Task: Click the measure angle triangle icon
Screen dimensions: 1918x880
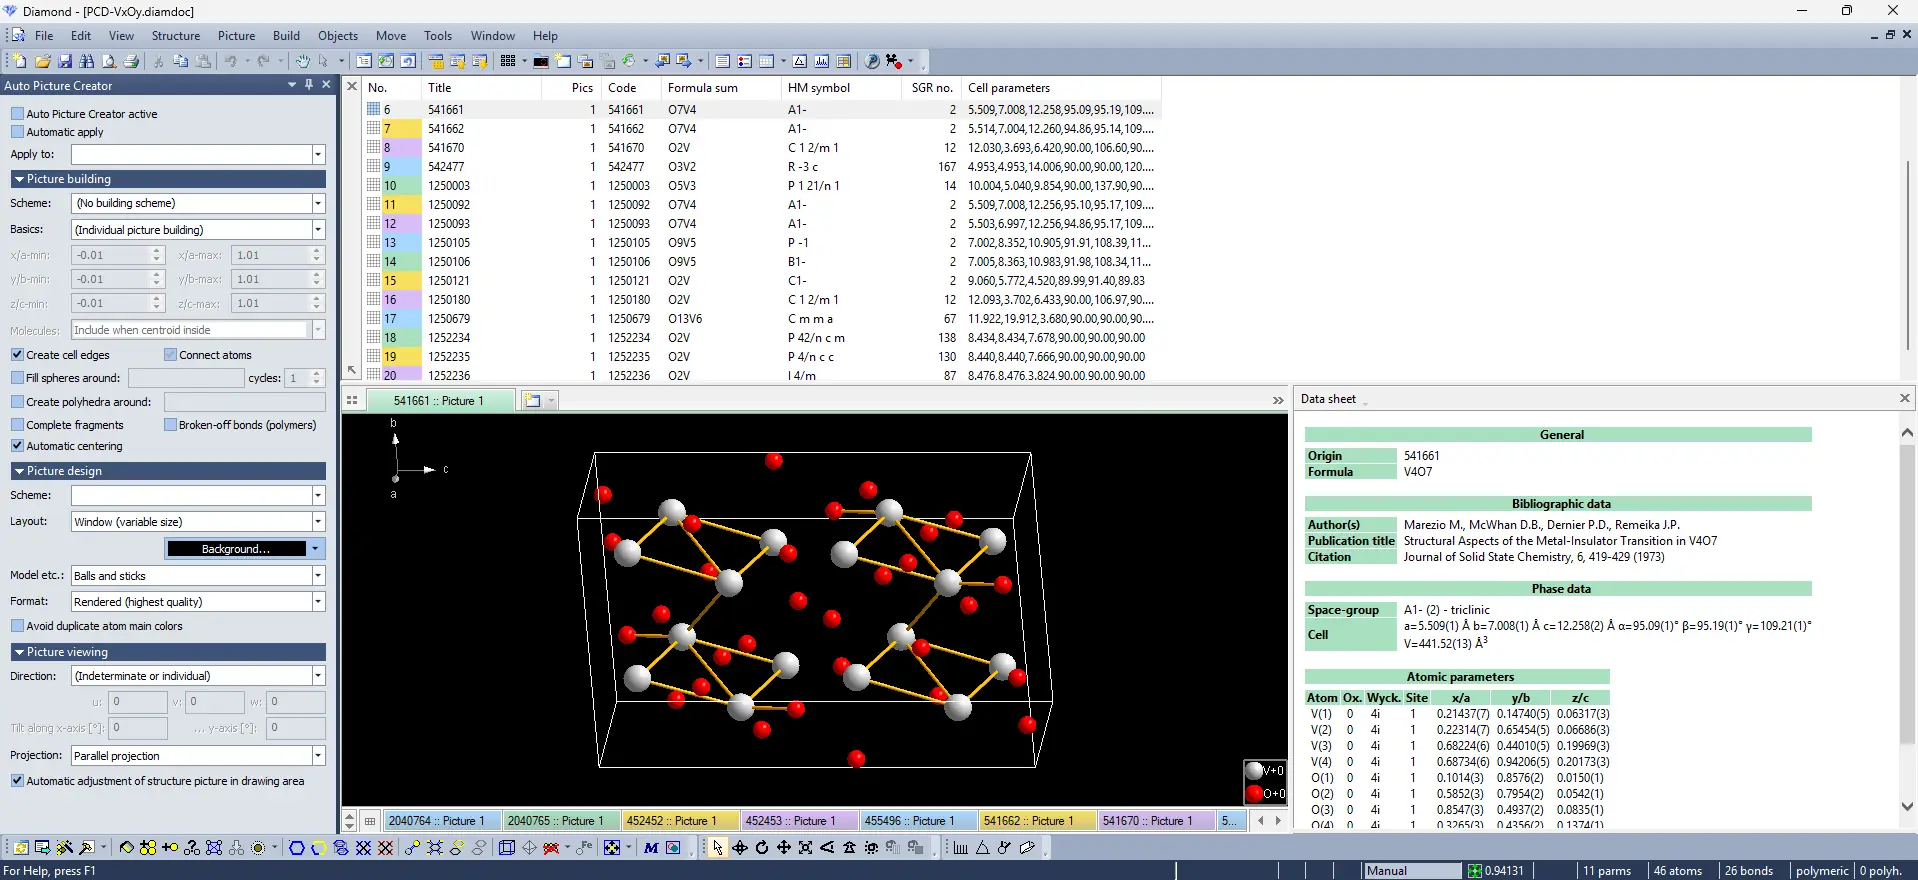Action: click(x=983, y=848)
